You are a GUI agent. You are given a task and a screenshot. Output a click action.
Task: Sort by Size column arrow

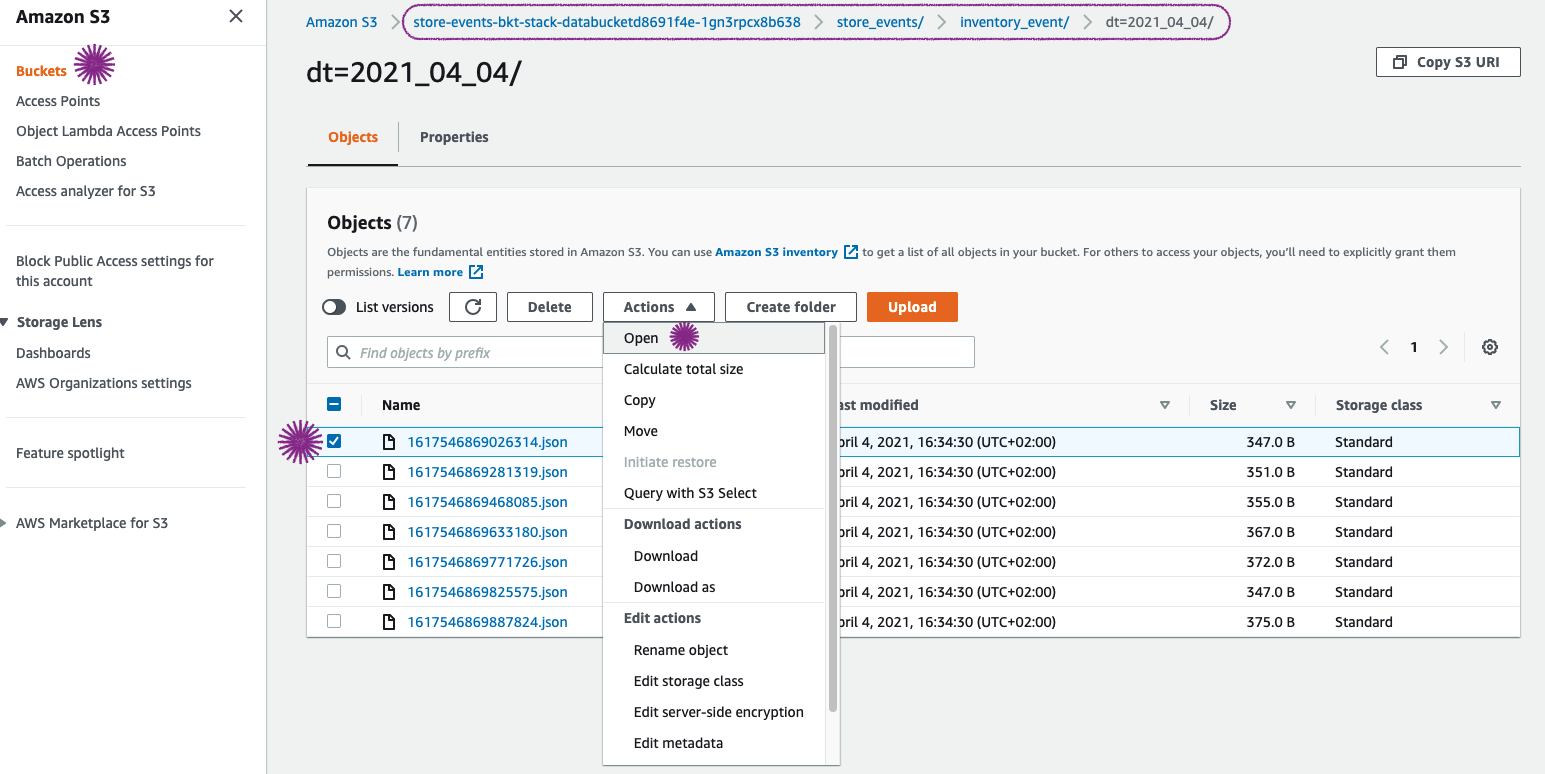[1291, 405]
